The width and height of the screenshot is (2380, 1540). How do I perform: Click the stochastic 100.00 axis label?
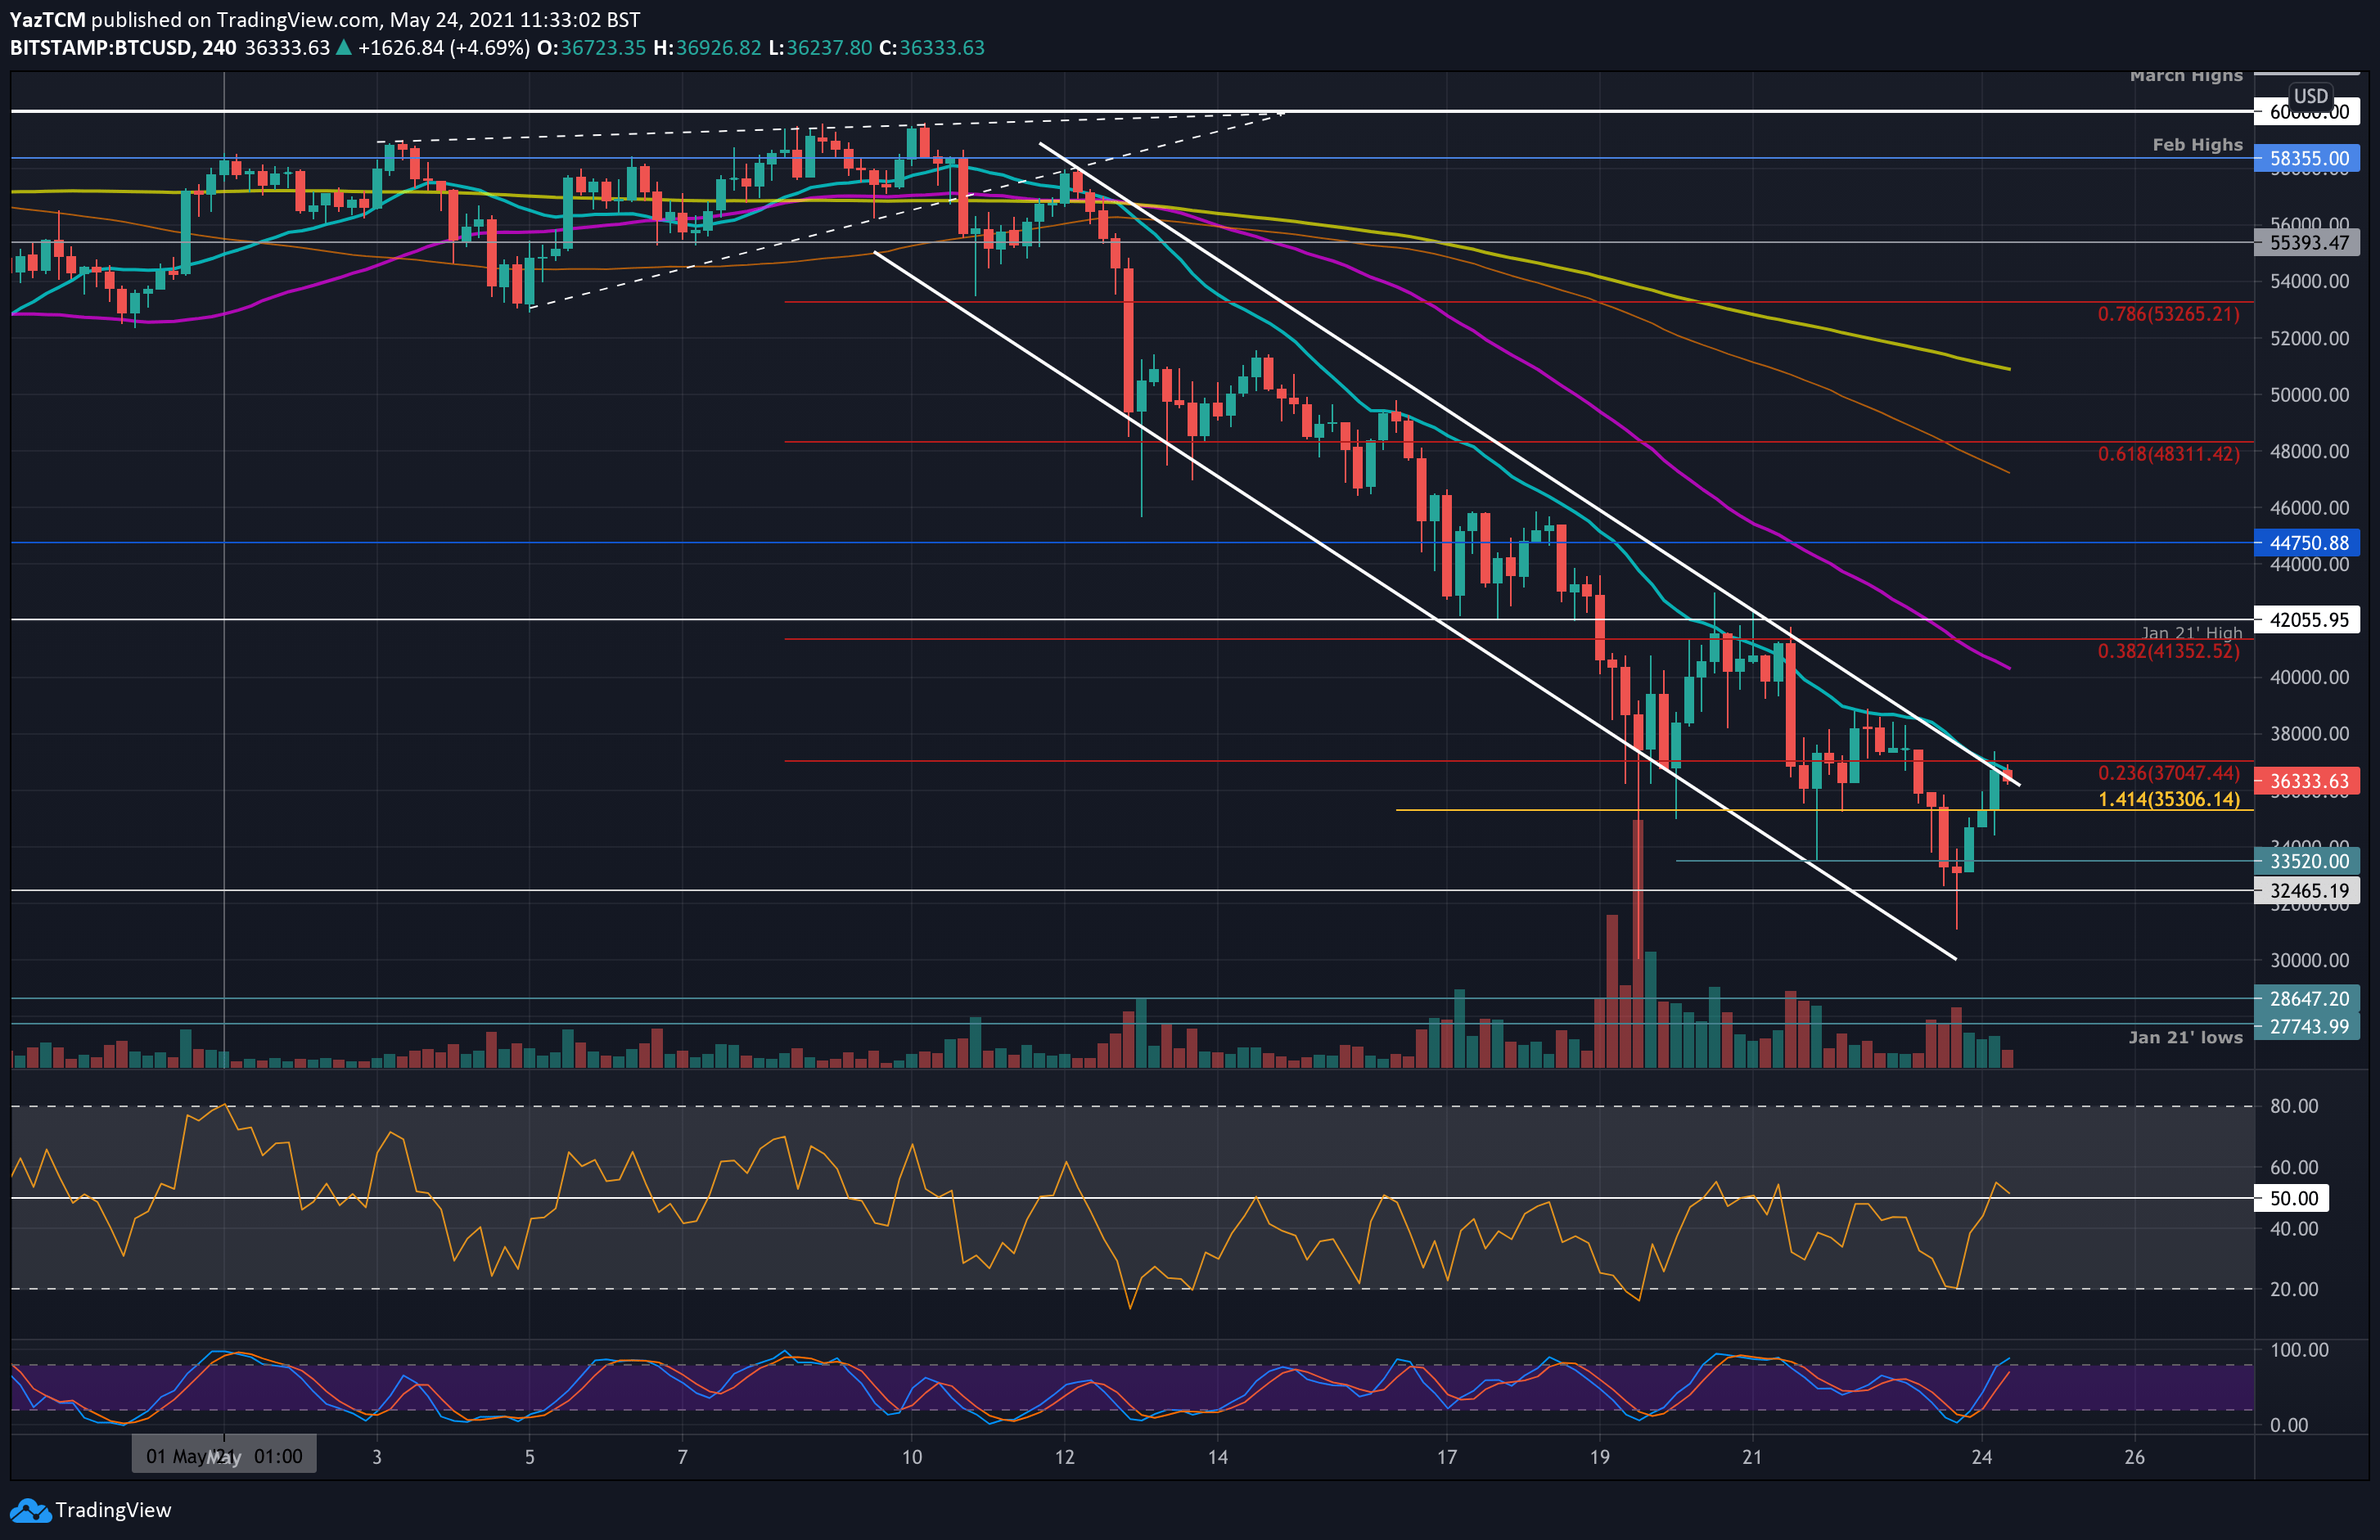click(2300, 1350)
